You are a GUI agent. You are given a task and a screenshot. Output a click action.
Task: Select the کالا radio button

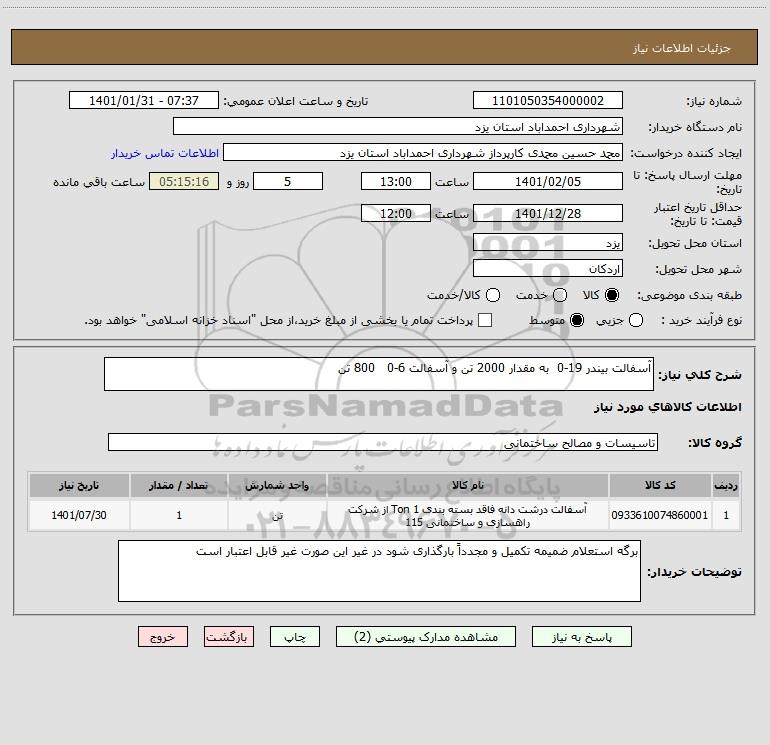[612, 295]
